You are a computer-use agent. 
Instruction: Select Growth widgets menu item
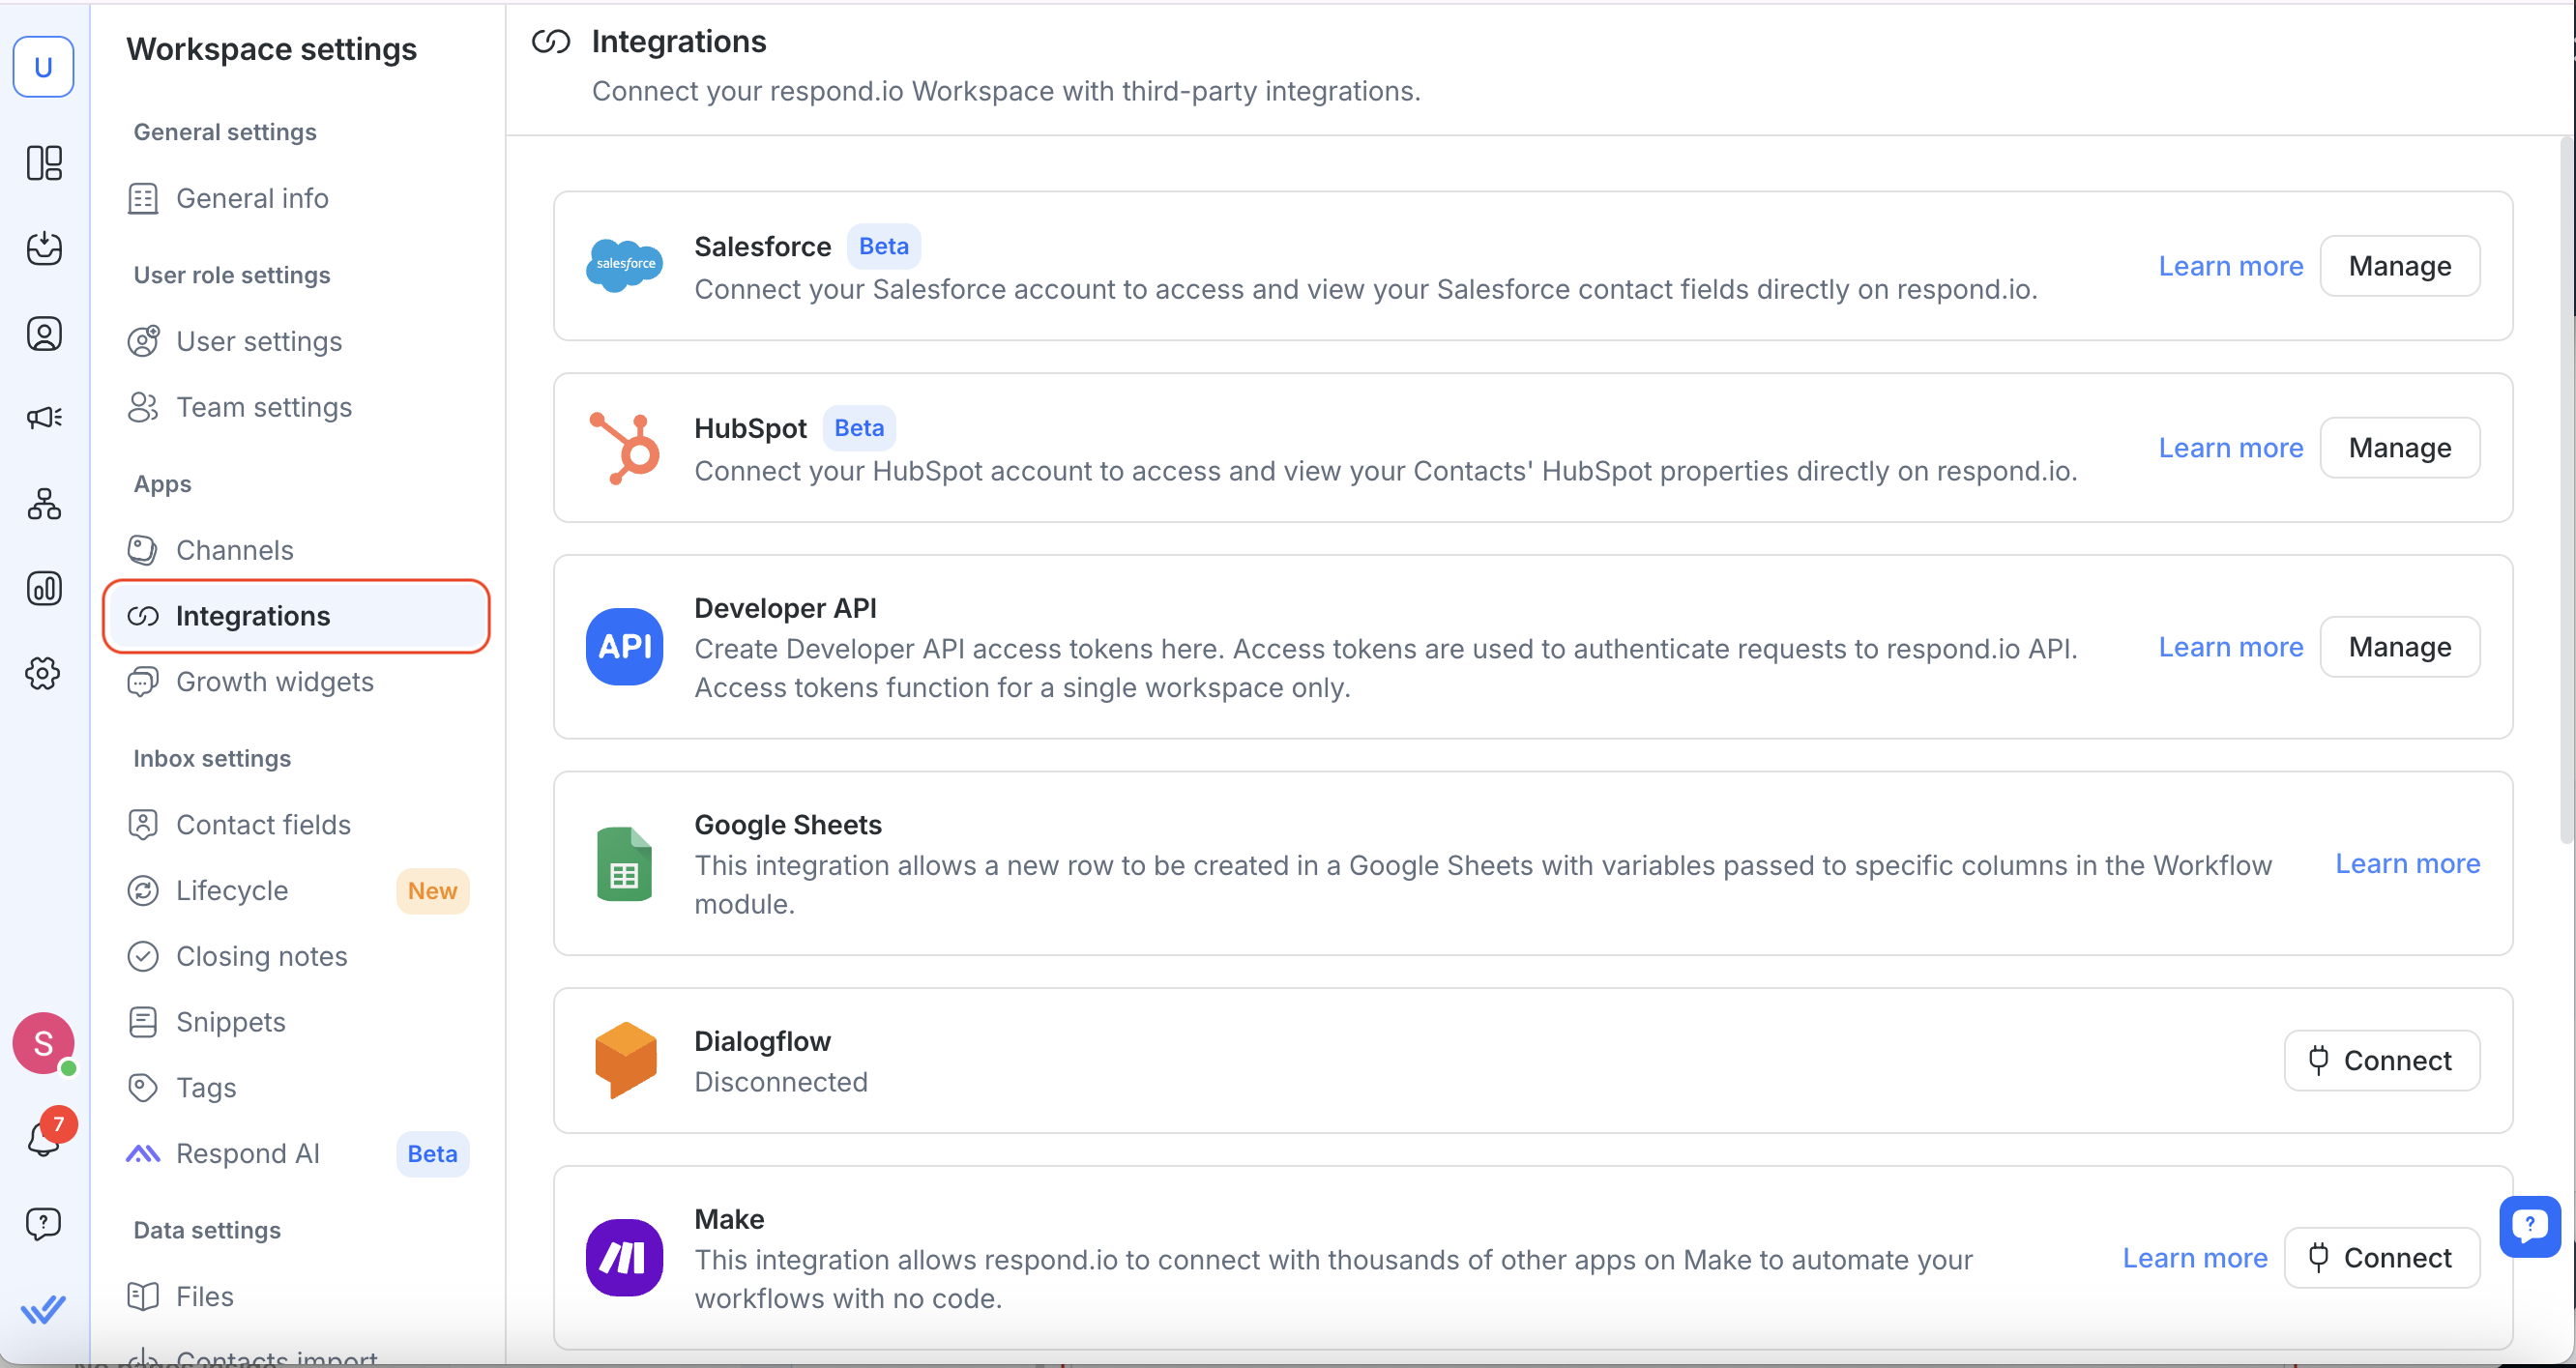tap(274, 682)
